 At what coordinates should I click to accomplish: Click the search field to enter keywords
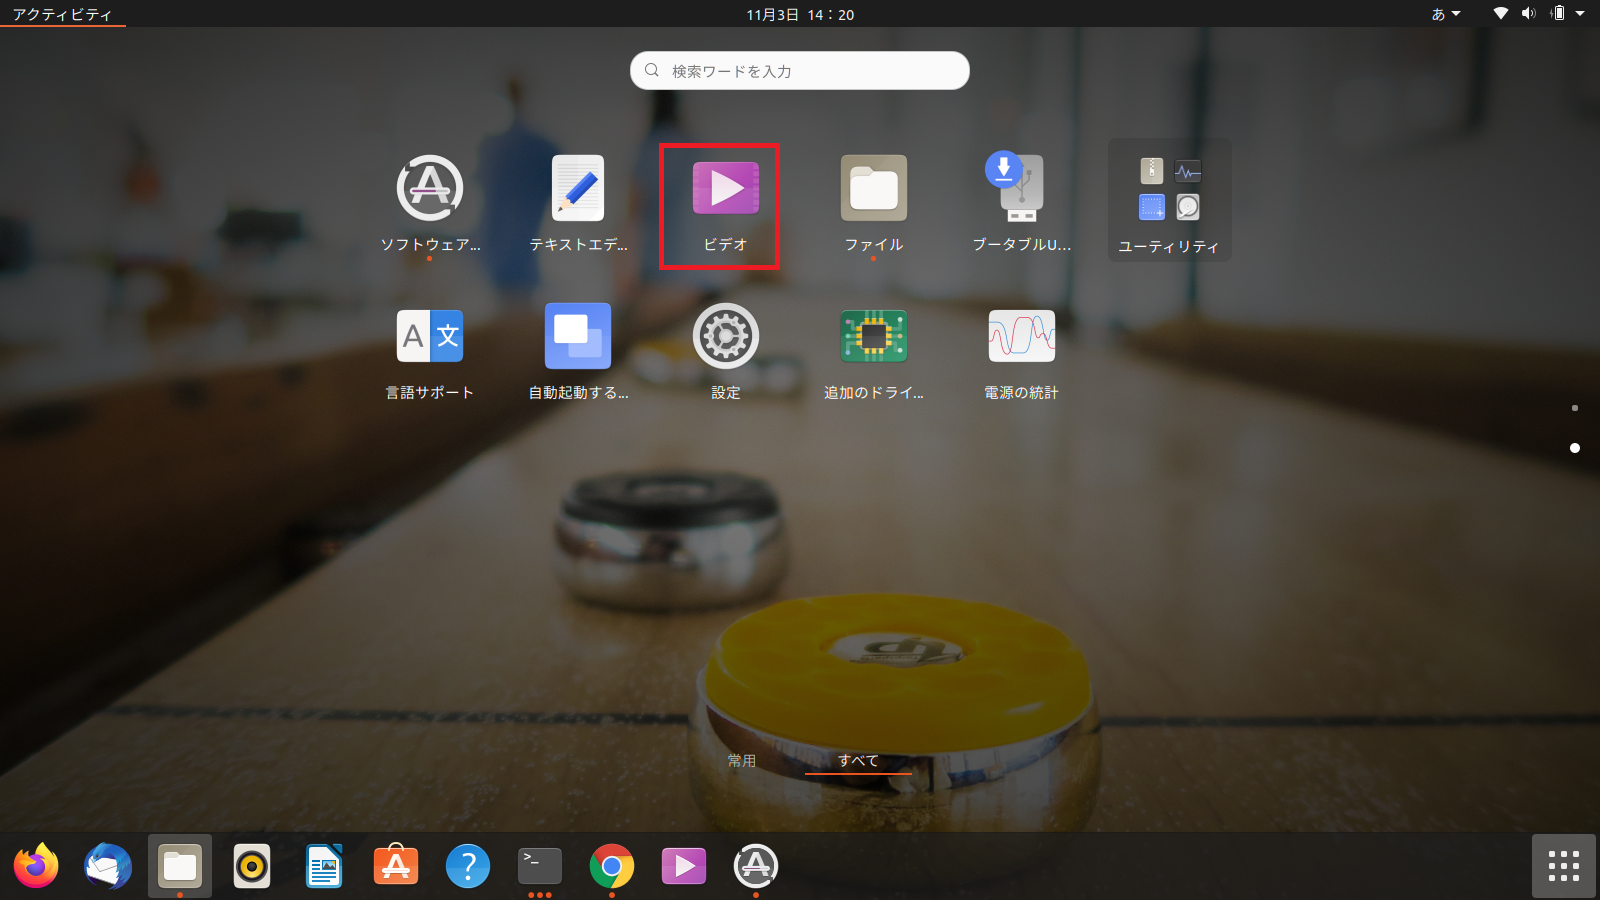(x=799, y=70)
